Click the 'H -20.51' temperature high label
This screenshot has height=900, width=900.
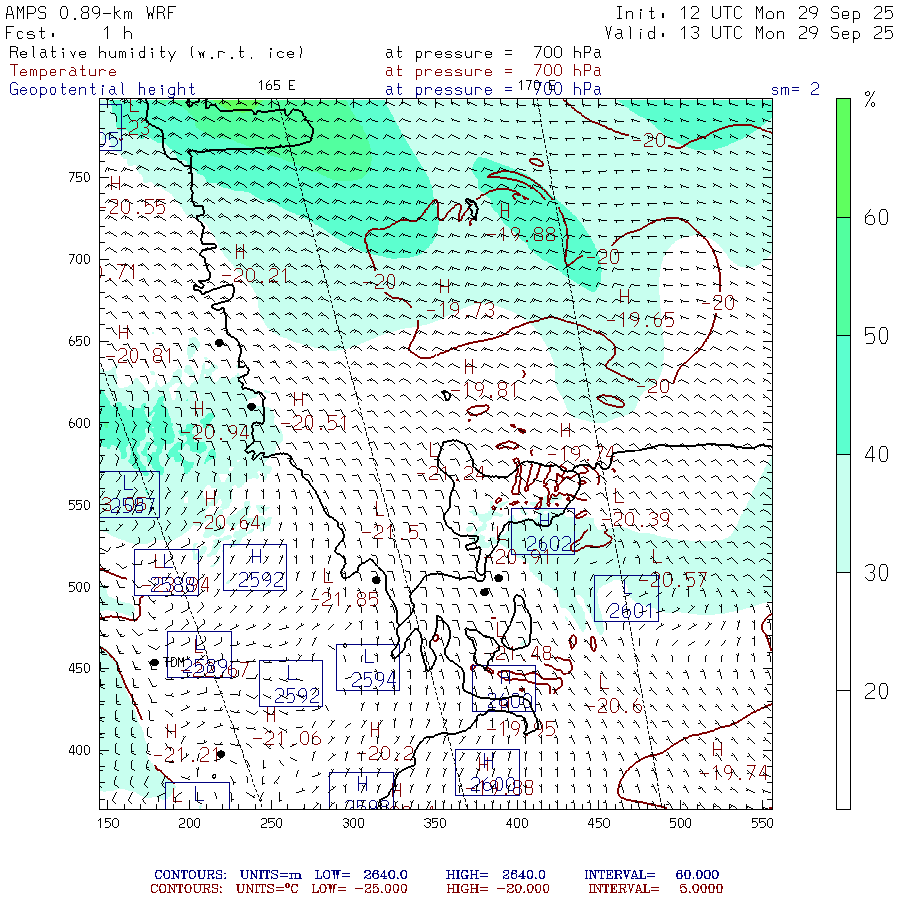314,412
